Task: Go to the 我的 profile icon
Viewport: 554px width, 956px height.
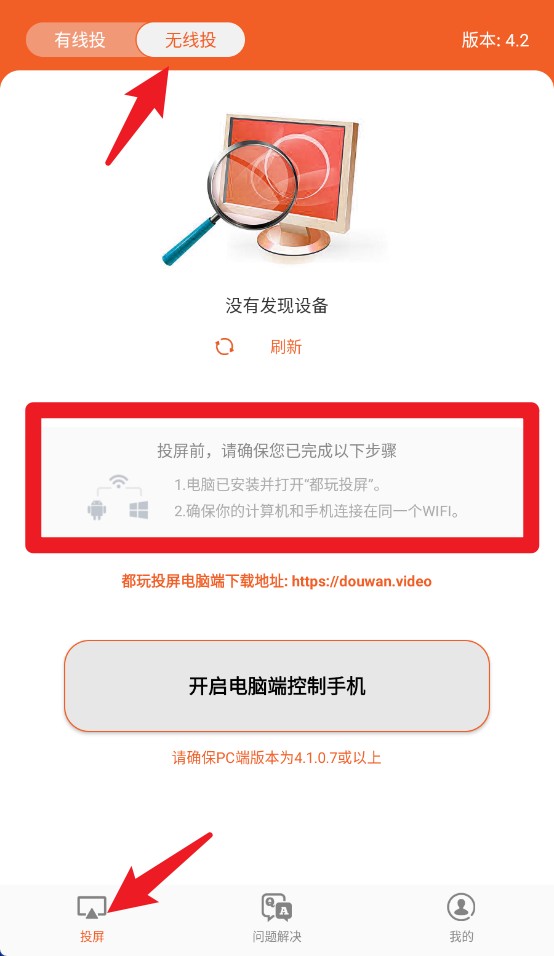Action: [461, 907]
